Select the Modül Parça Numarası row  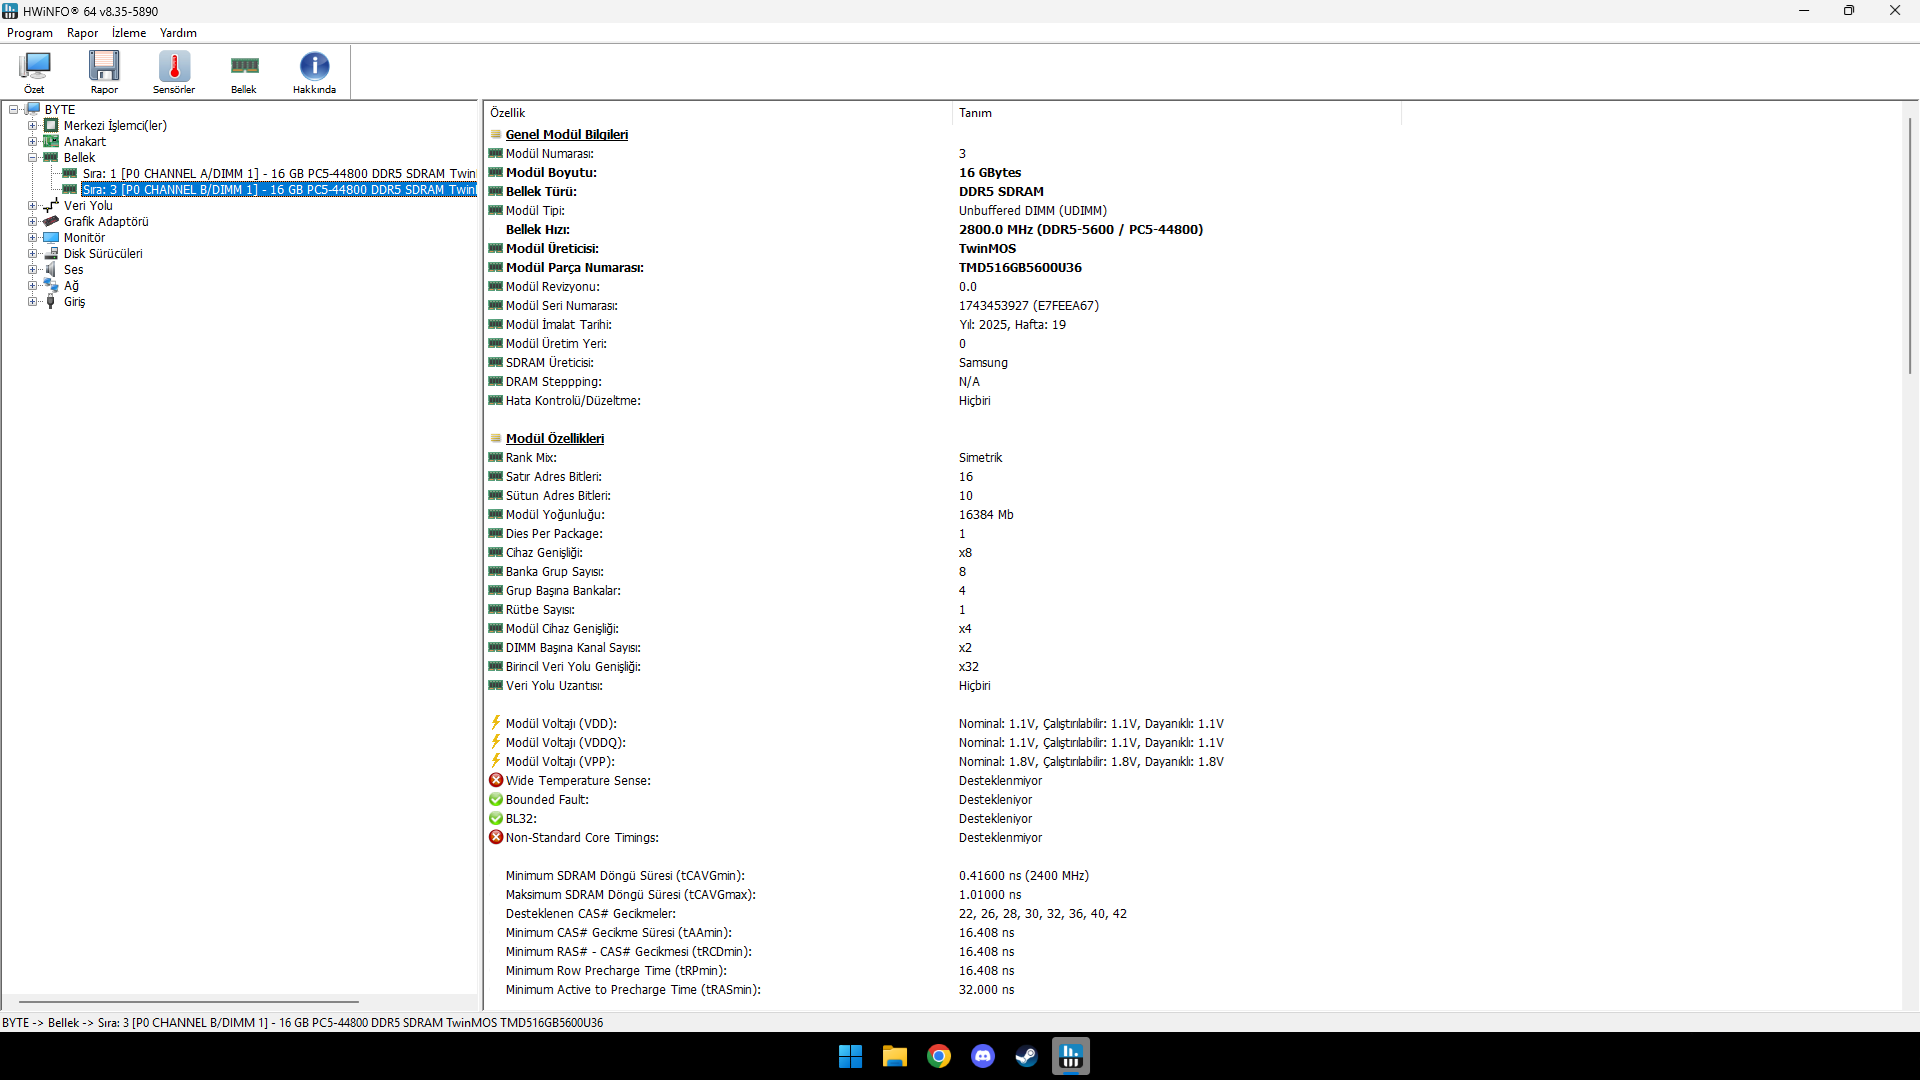944,268
